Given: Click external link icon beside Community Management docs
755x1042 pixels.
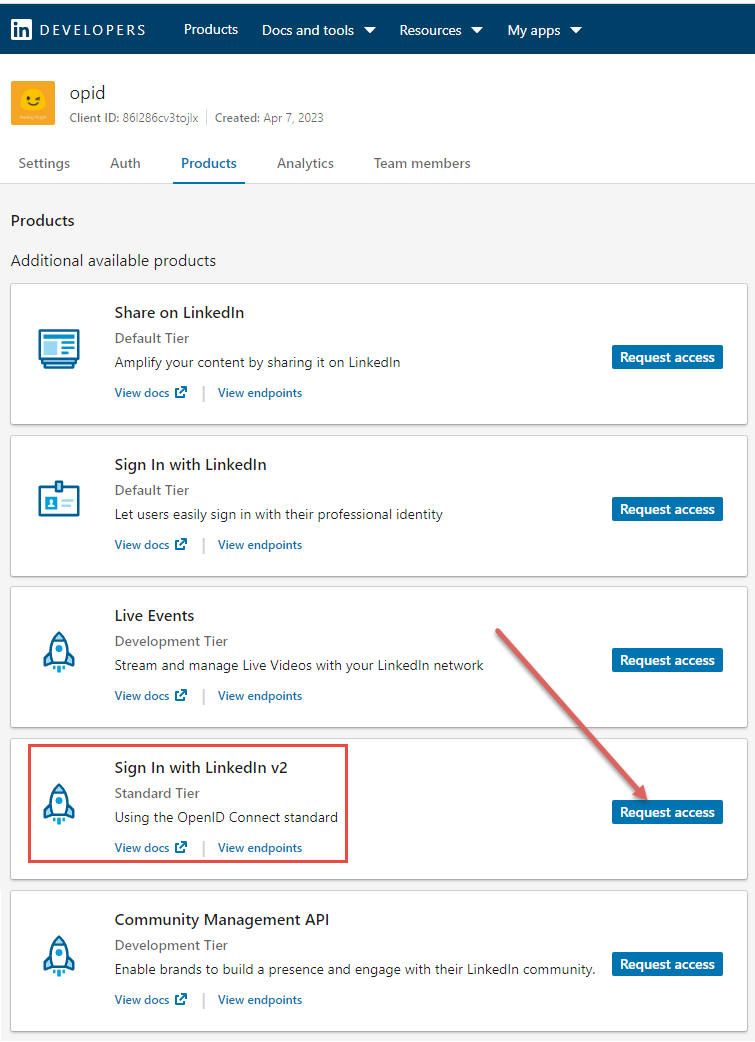Looking at the screenshot, I should point(181,999).
